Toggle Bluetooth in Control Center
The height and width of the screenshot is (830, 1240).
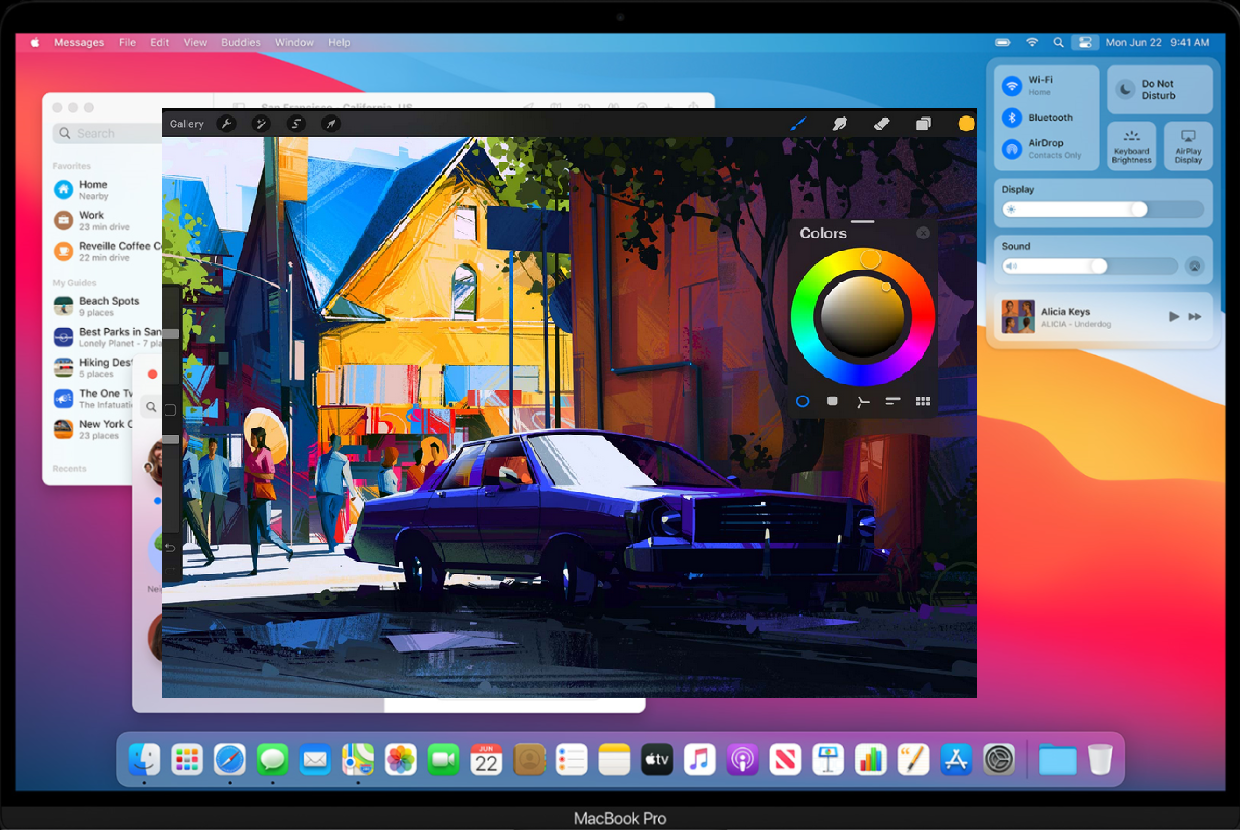(x=1012, y=117)
